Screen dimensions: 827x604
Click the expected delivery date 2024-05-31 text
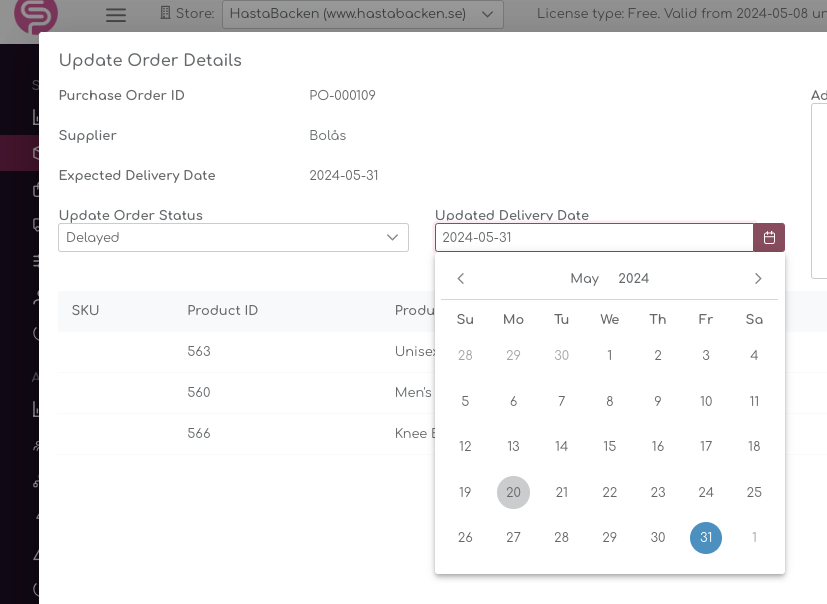(x=344, y=176)
